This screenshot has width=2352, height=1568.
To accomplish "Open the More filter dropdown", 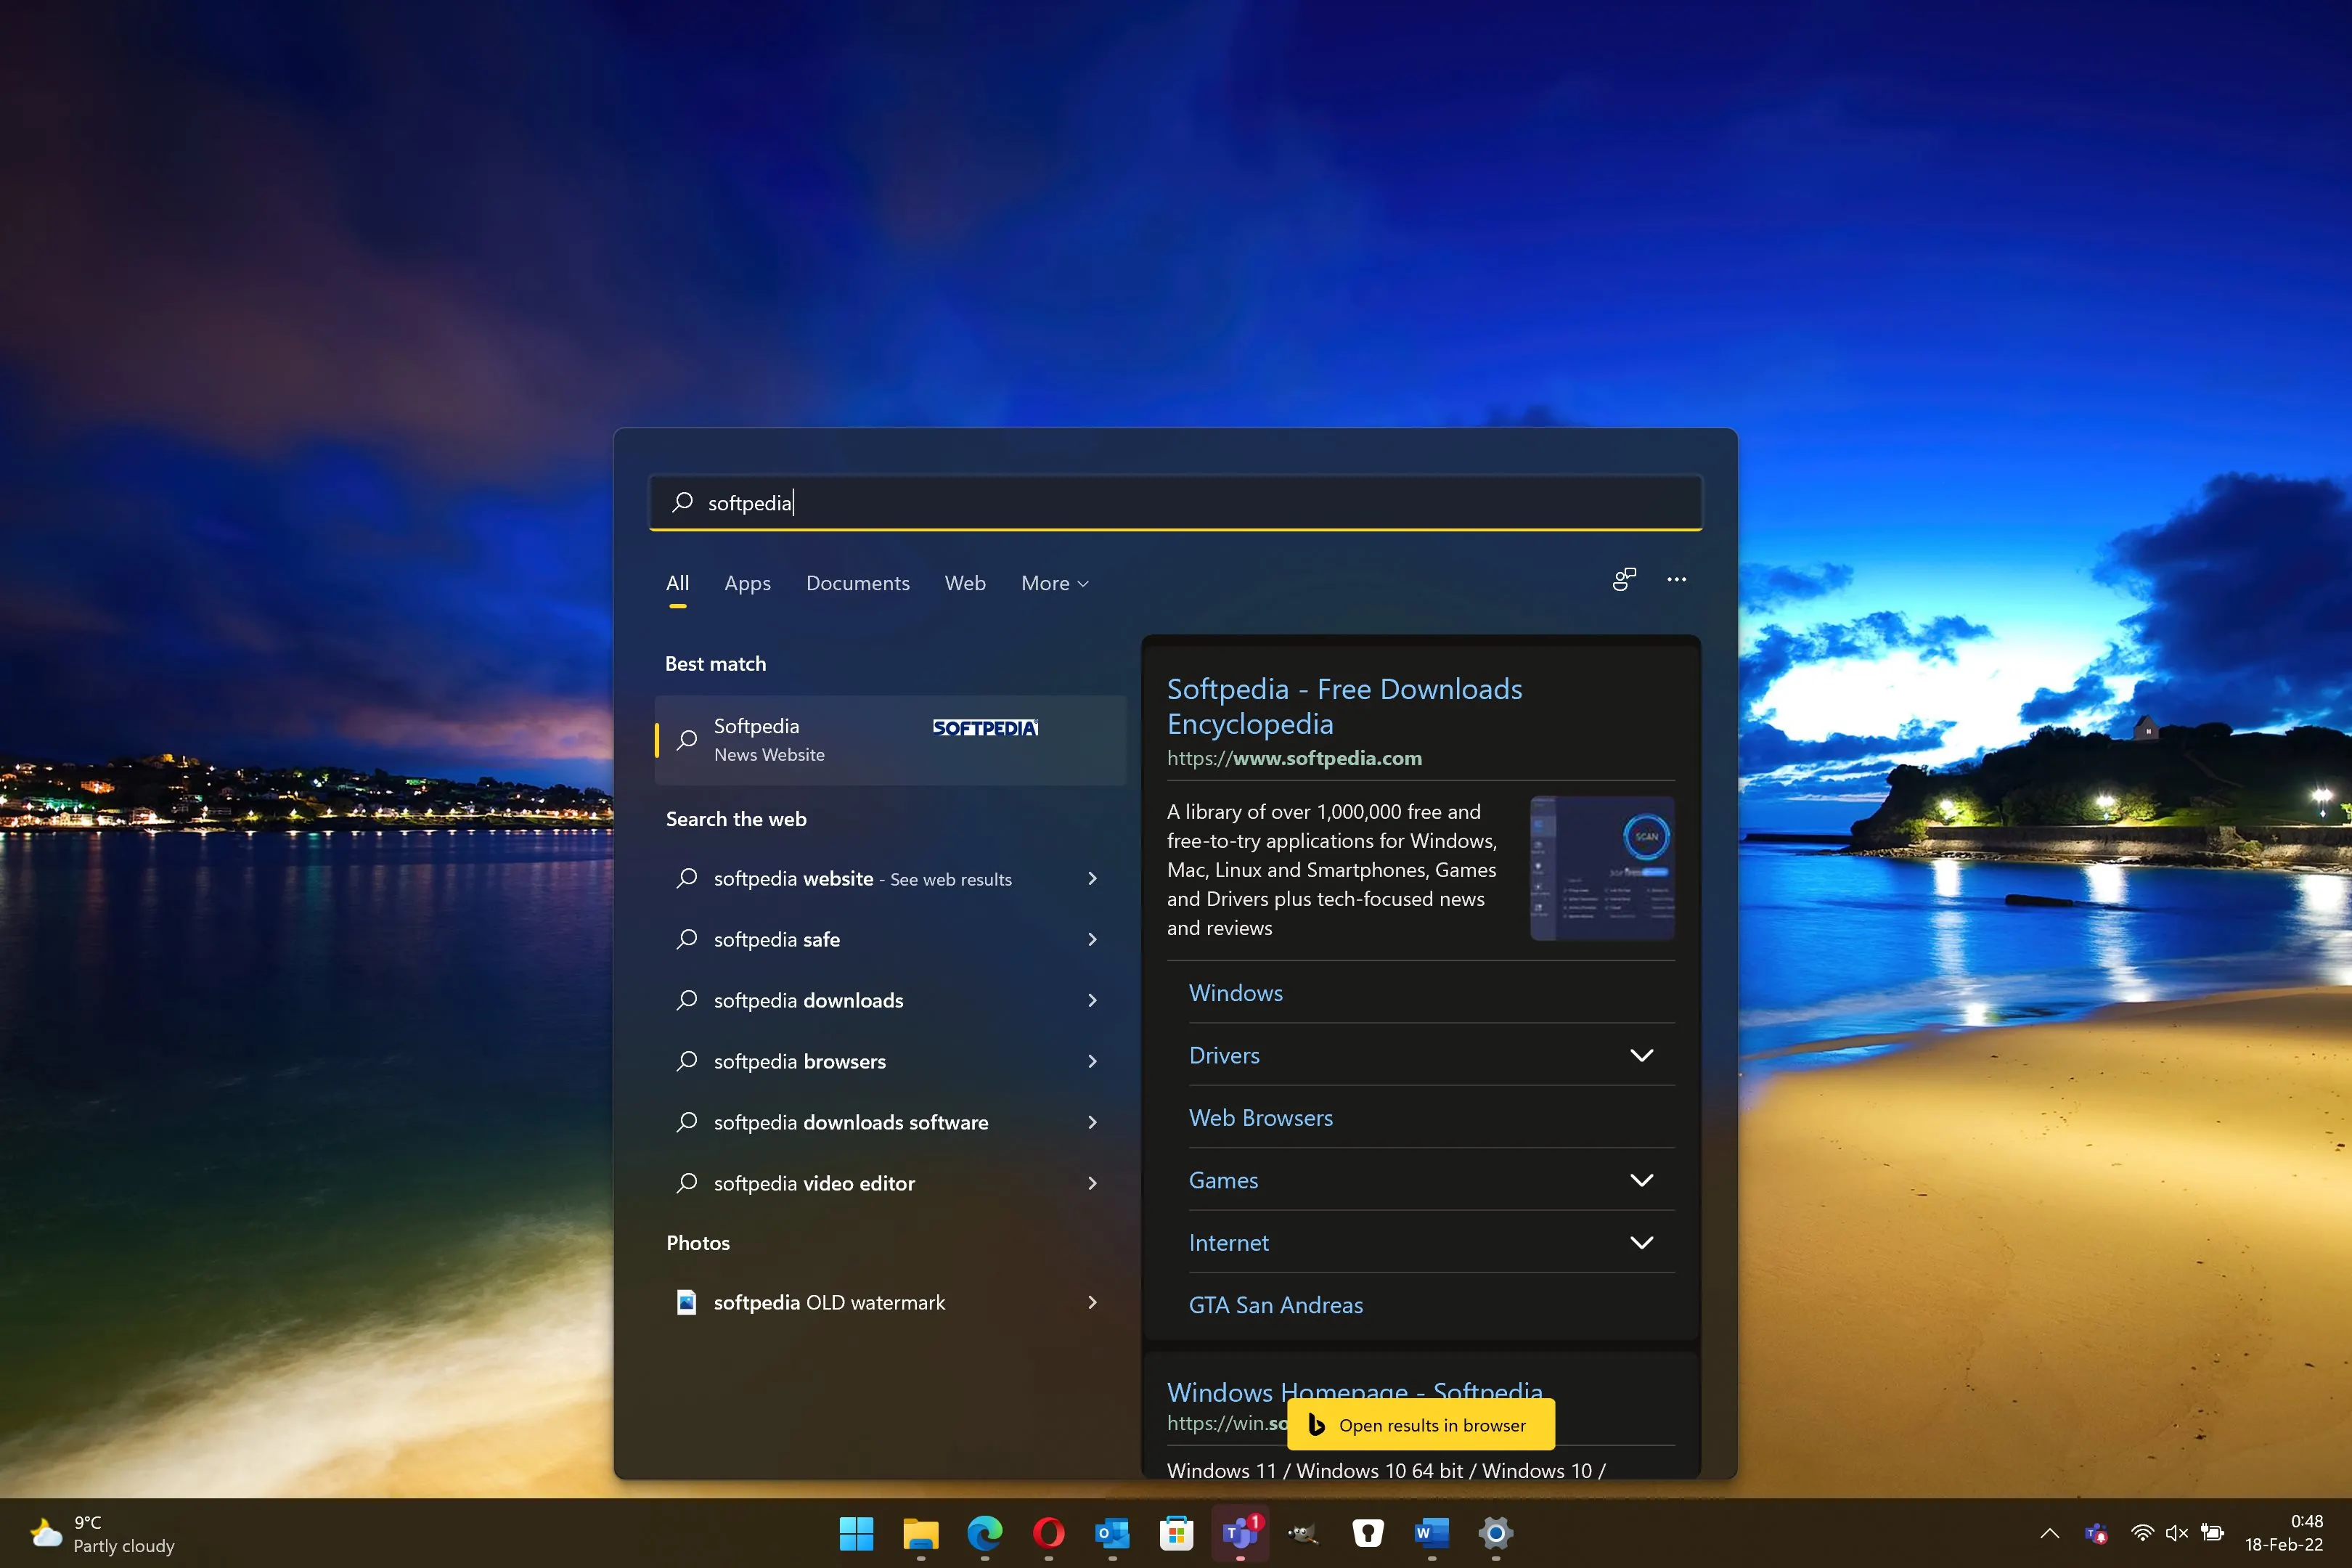I will tap(1054, 583).
